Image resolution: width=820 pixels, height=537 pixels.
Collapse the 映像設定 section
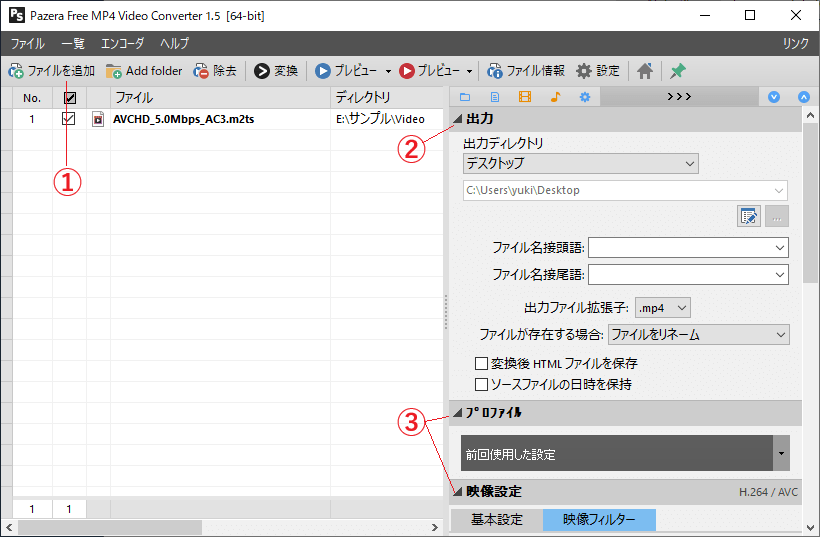[458, 492]
